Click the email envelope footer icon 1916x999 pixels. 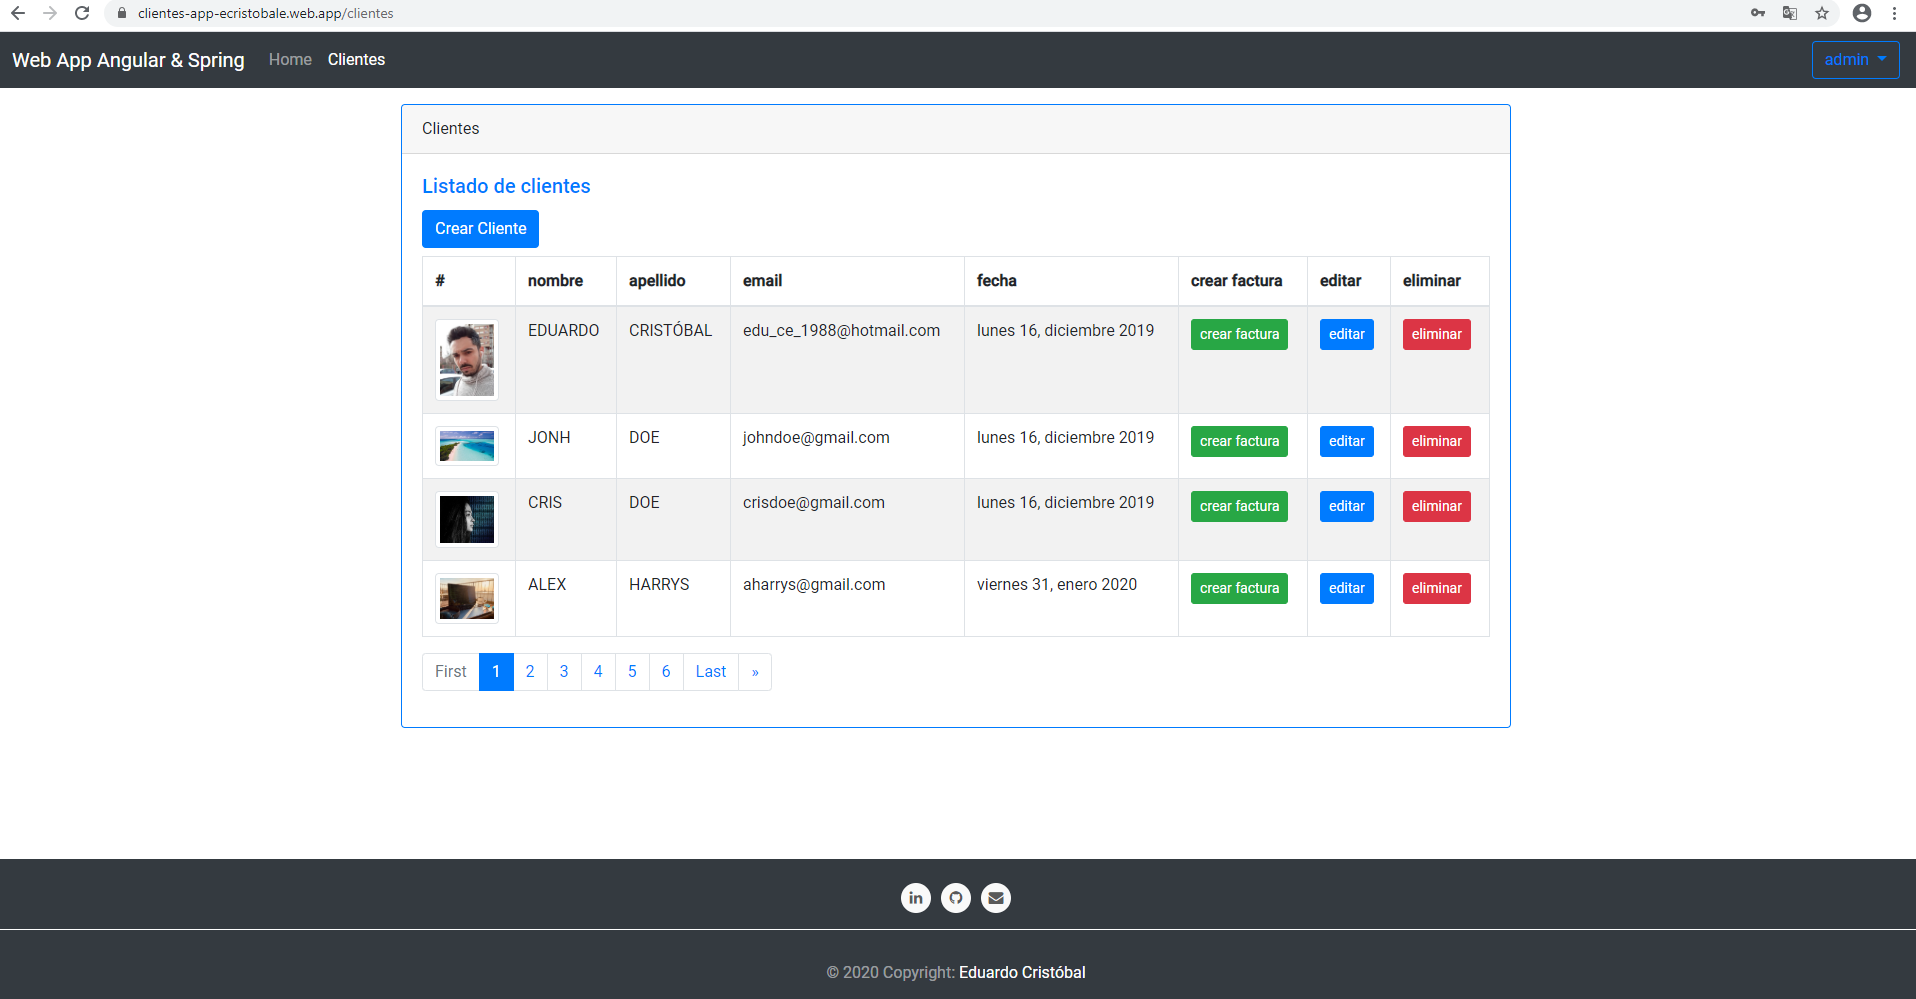(996, 898)
